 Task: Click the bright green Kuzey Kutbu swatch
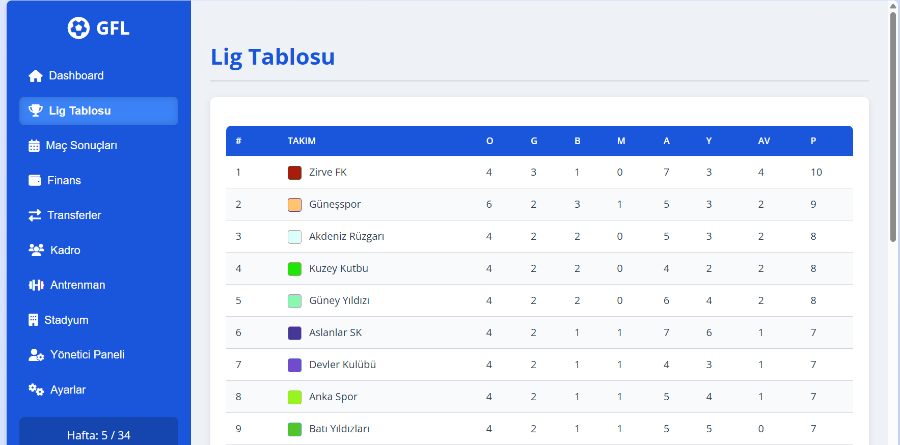tap(294, 269)
